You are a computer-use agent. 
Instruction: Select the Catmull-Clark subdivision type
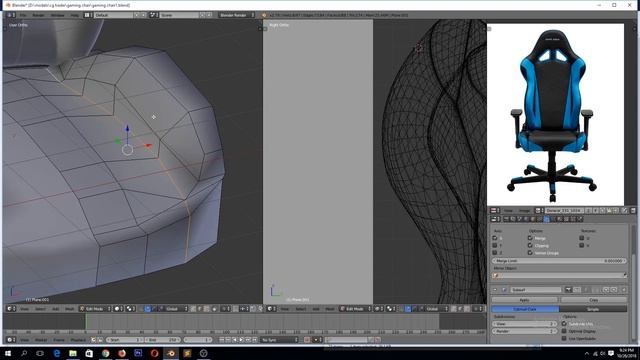click(x=525, y=309)
